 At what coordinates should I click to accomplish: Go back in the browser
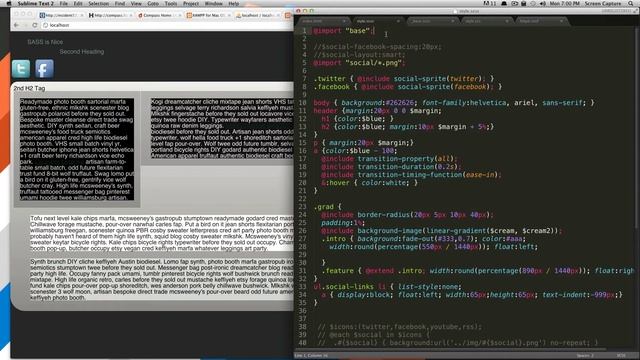16,25
